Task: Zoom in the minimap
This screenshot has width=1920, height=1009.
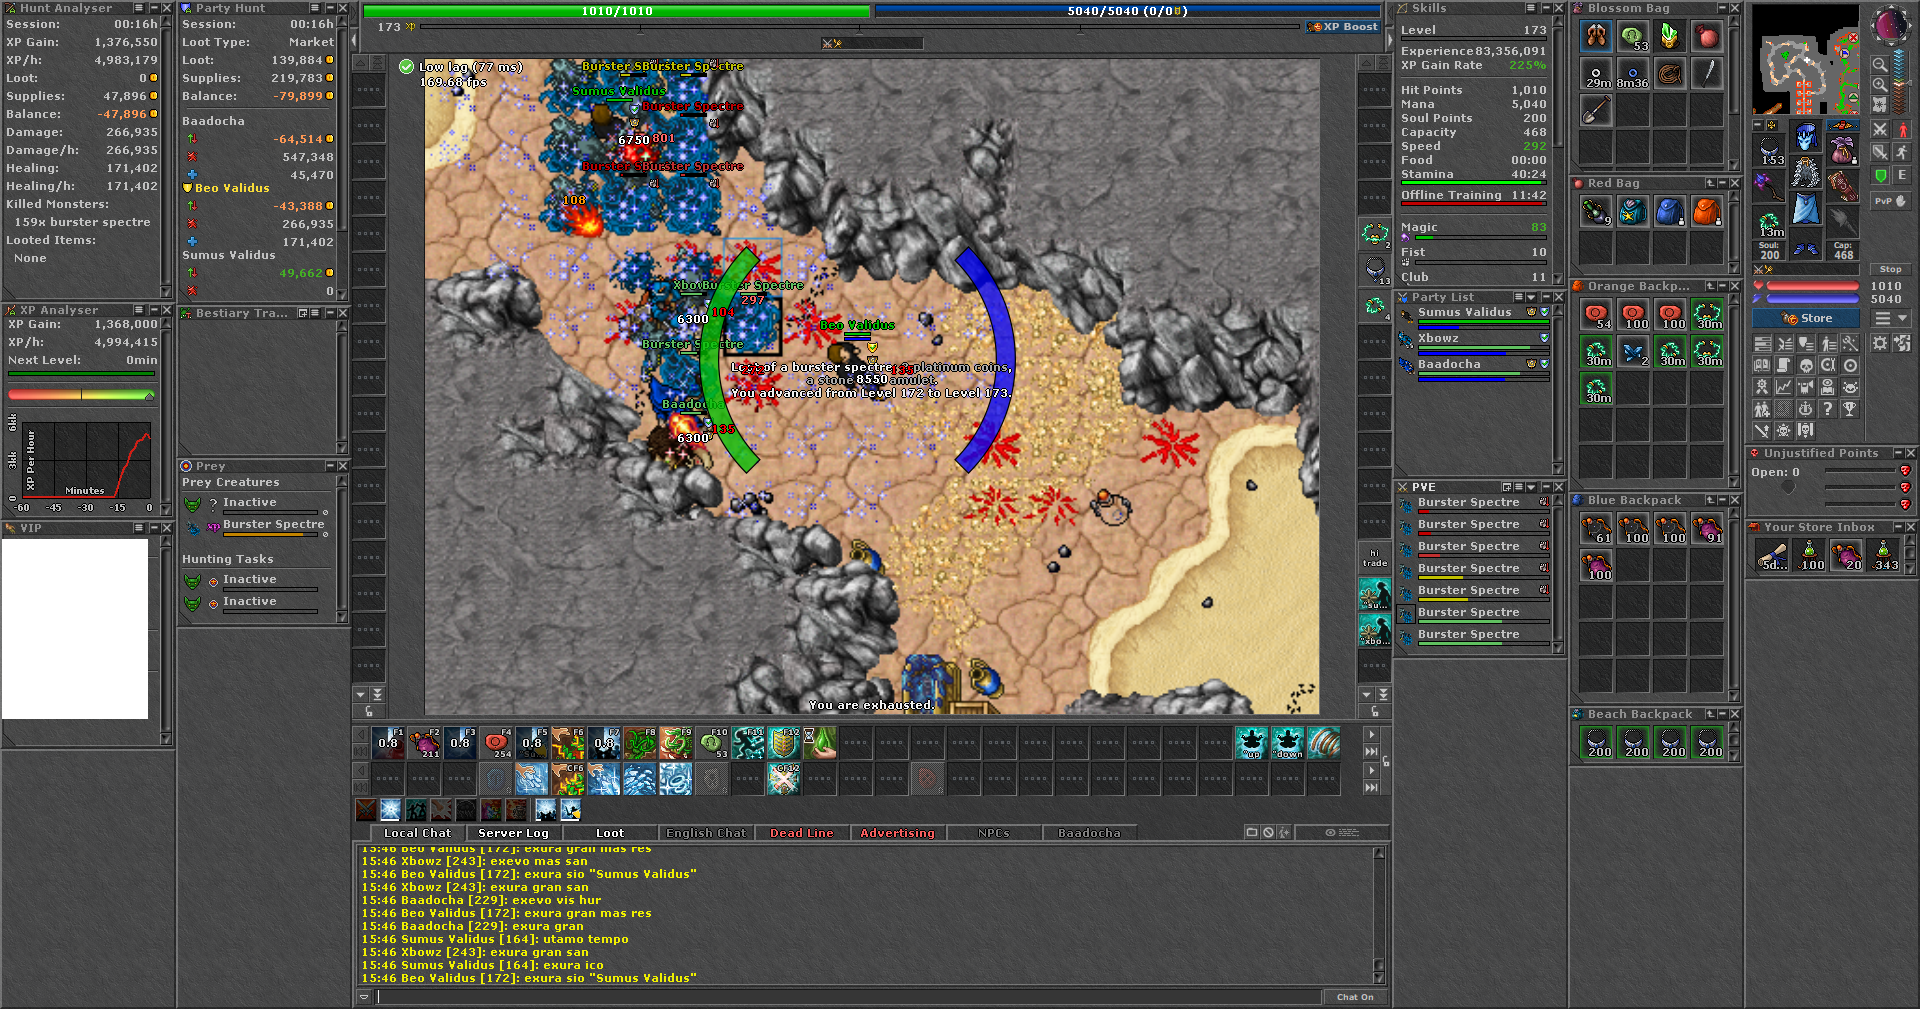Action: coord(1880,85)
